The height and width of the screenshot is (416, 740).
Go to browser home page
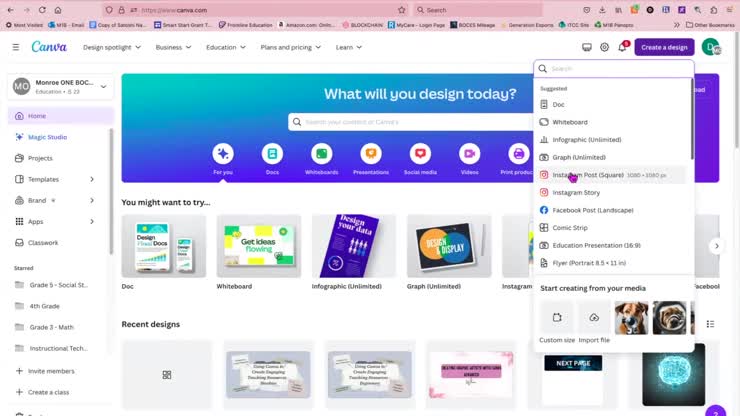coord(58,10)
